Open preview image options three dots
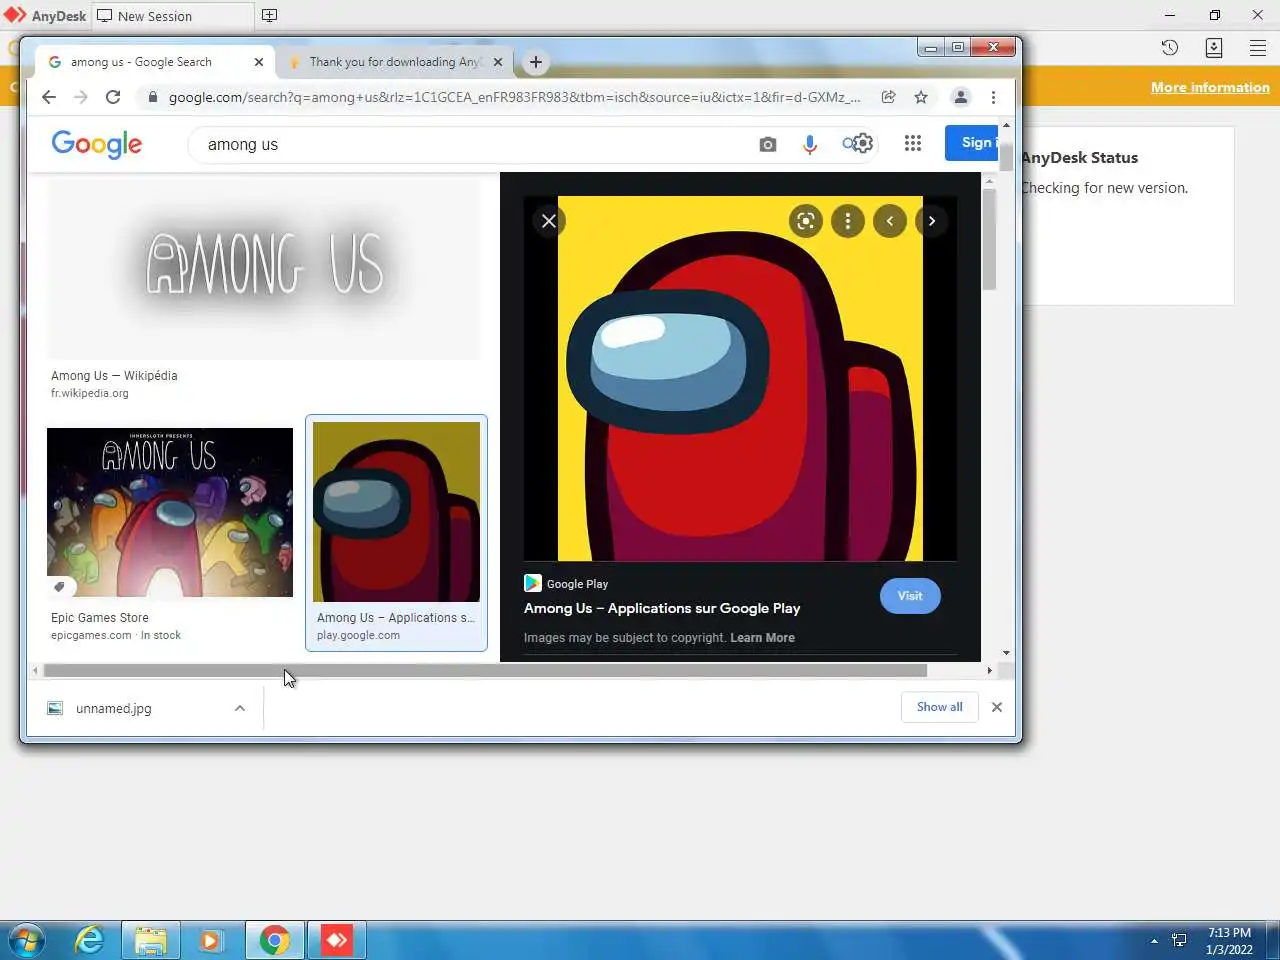Screen dimensions: 1280x960 848,221
